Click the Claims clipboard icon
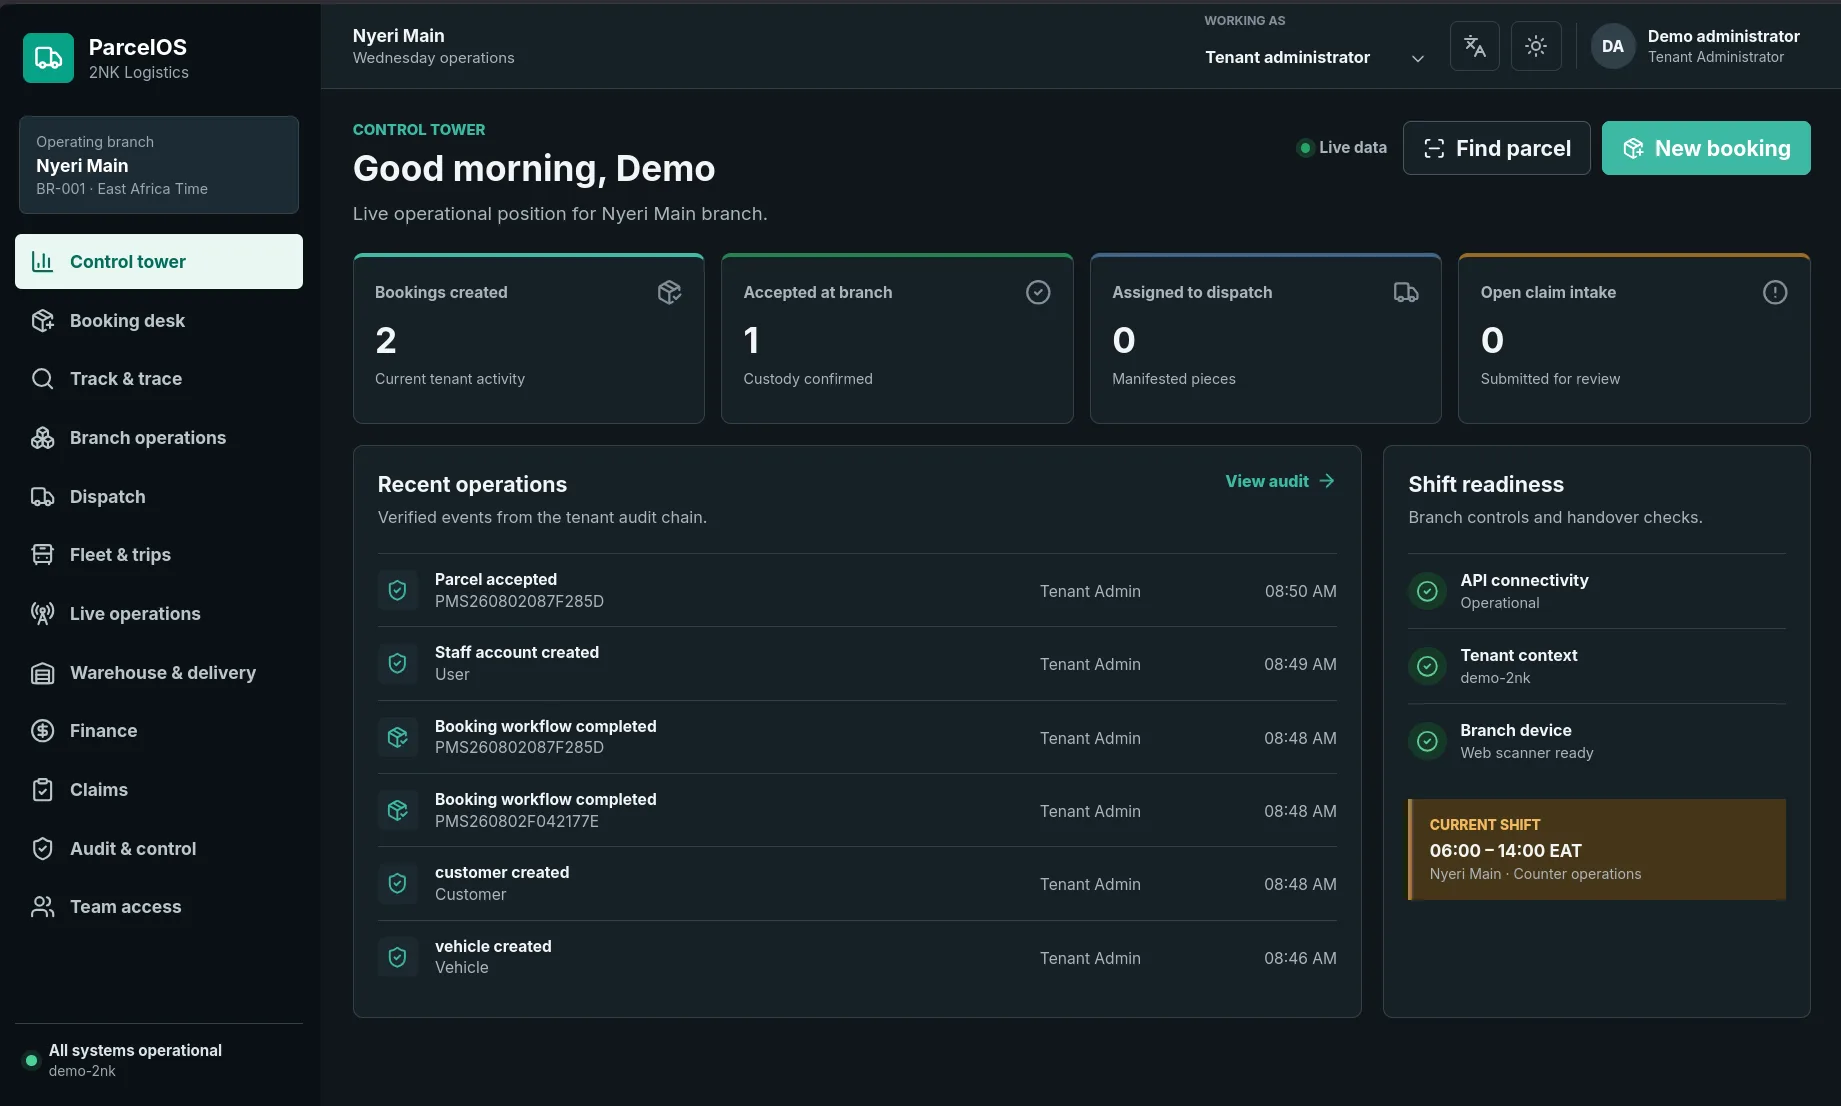This screenshot has width=1841, height=1106. coord(42,790)
